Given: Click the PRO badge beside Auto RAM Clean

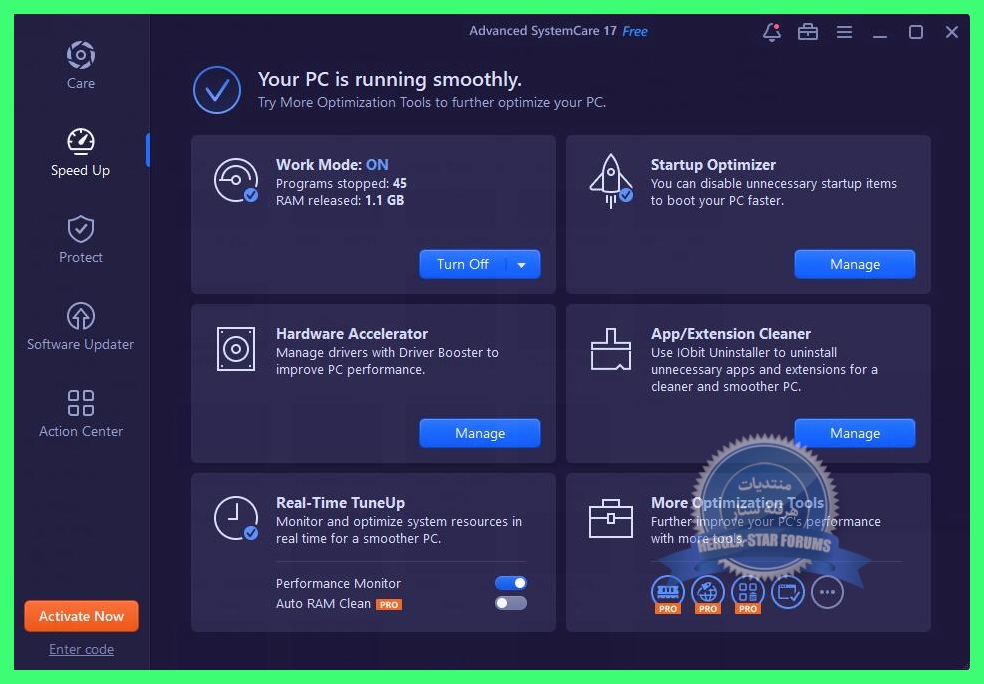Looking at the screenshot, I should (x=388, y=604).
